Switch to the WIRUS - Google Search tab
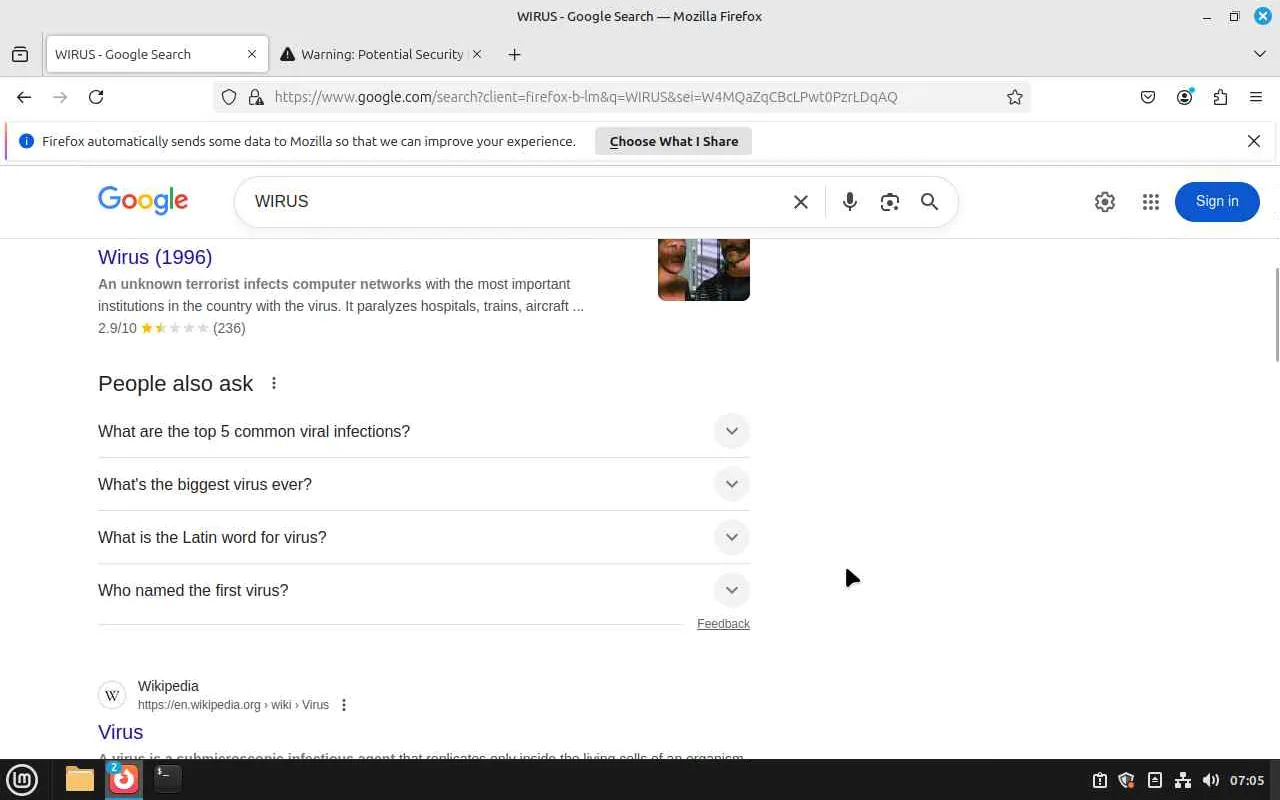 tap(157, 54)
